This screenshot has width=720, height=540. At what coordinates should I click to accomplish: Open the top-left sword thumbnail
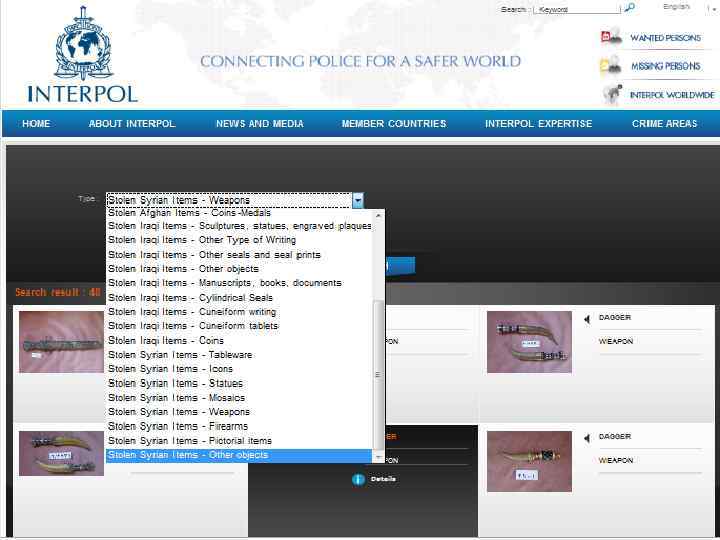61,342
